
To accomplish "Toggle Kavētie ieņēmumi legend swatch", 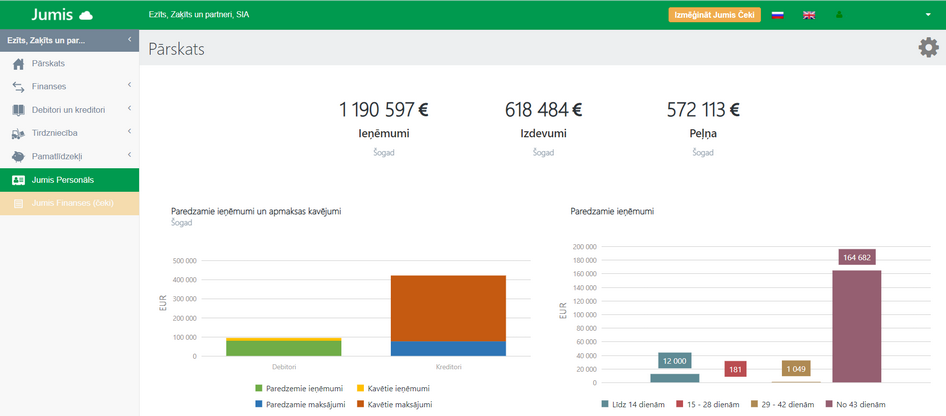I will [x=361, y=388].
